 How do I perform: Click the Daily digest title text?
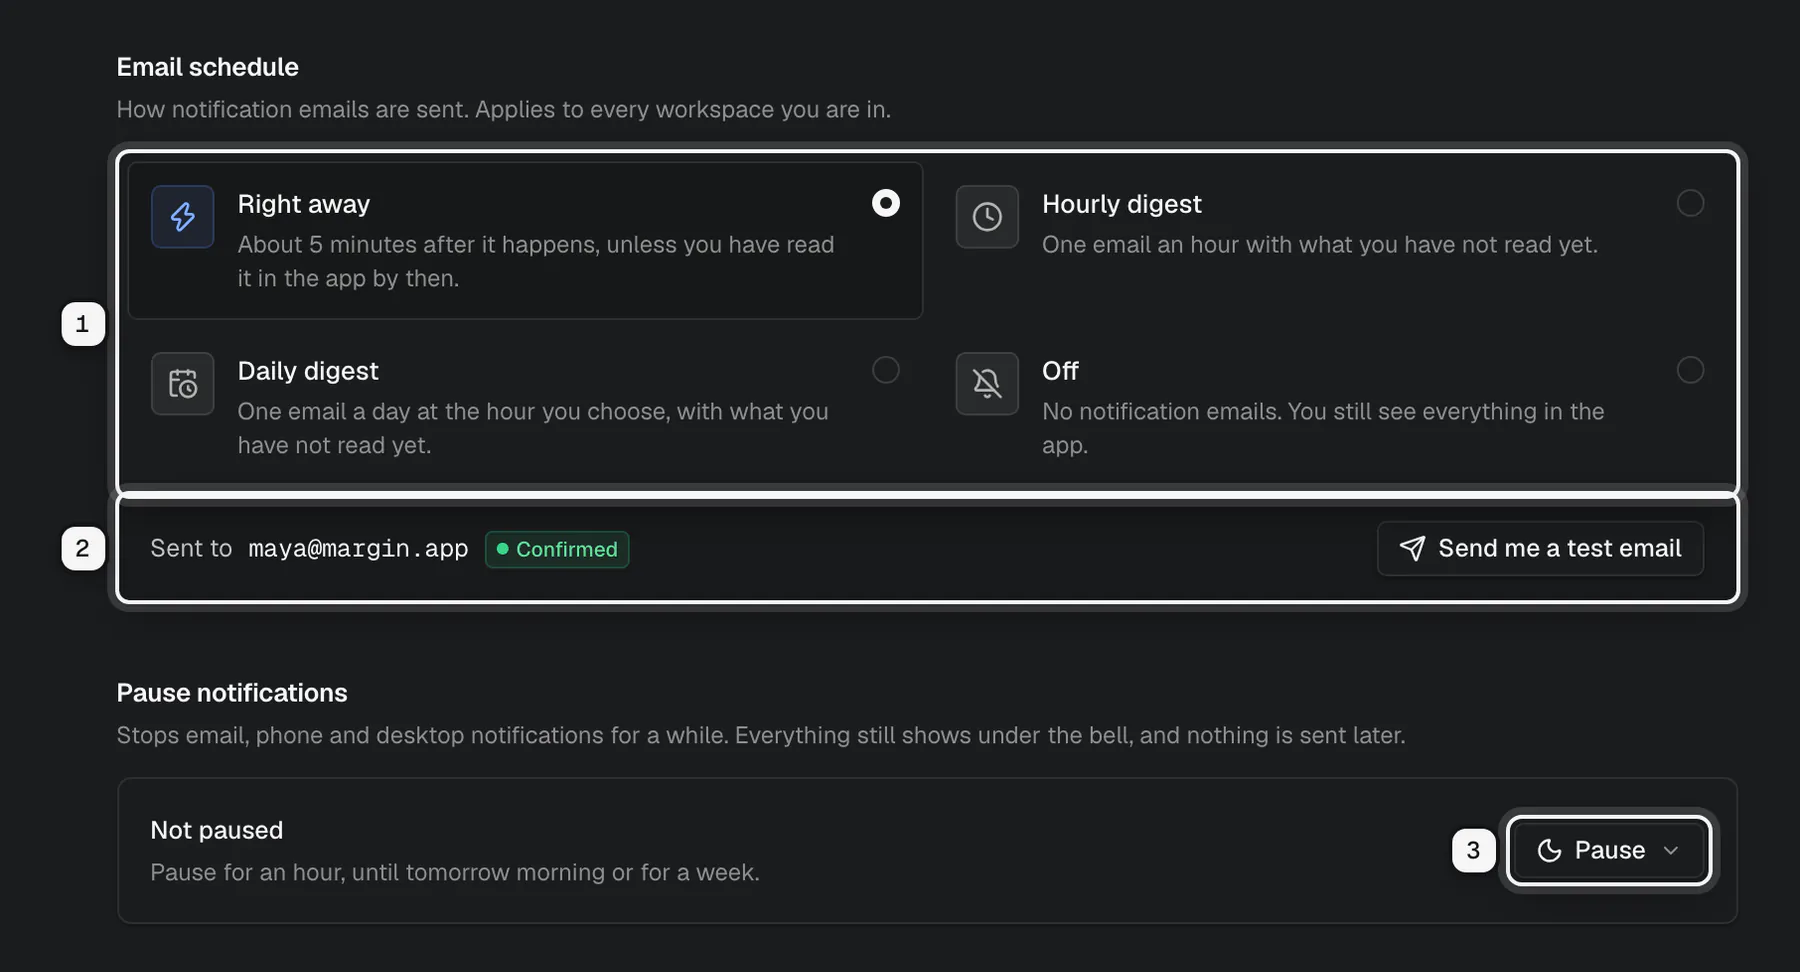tap(308, 371)
